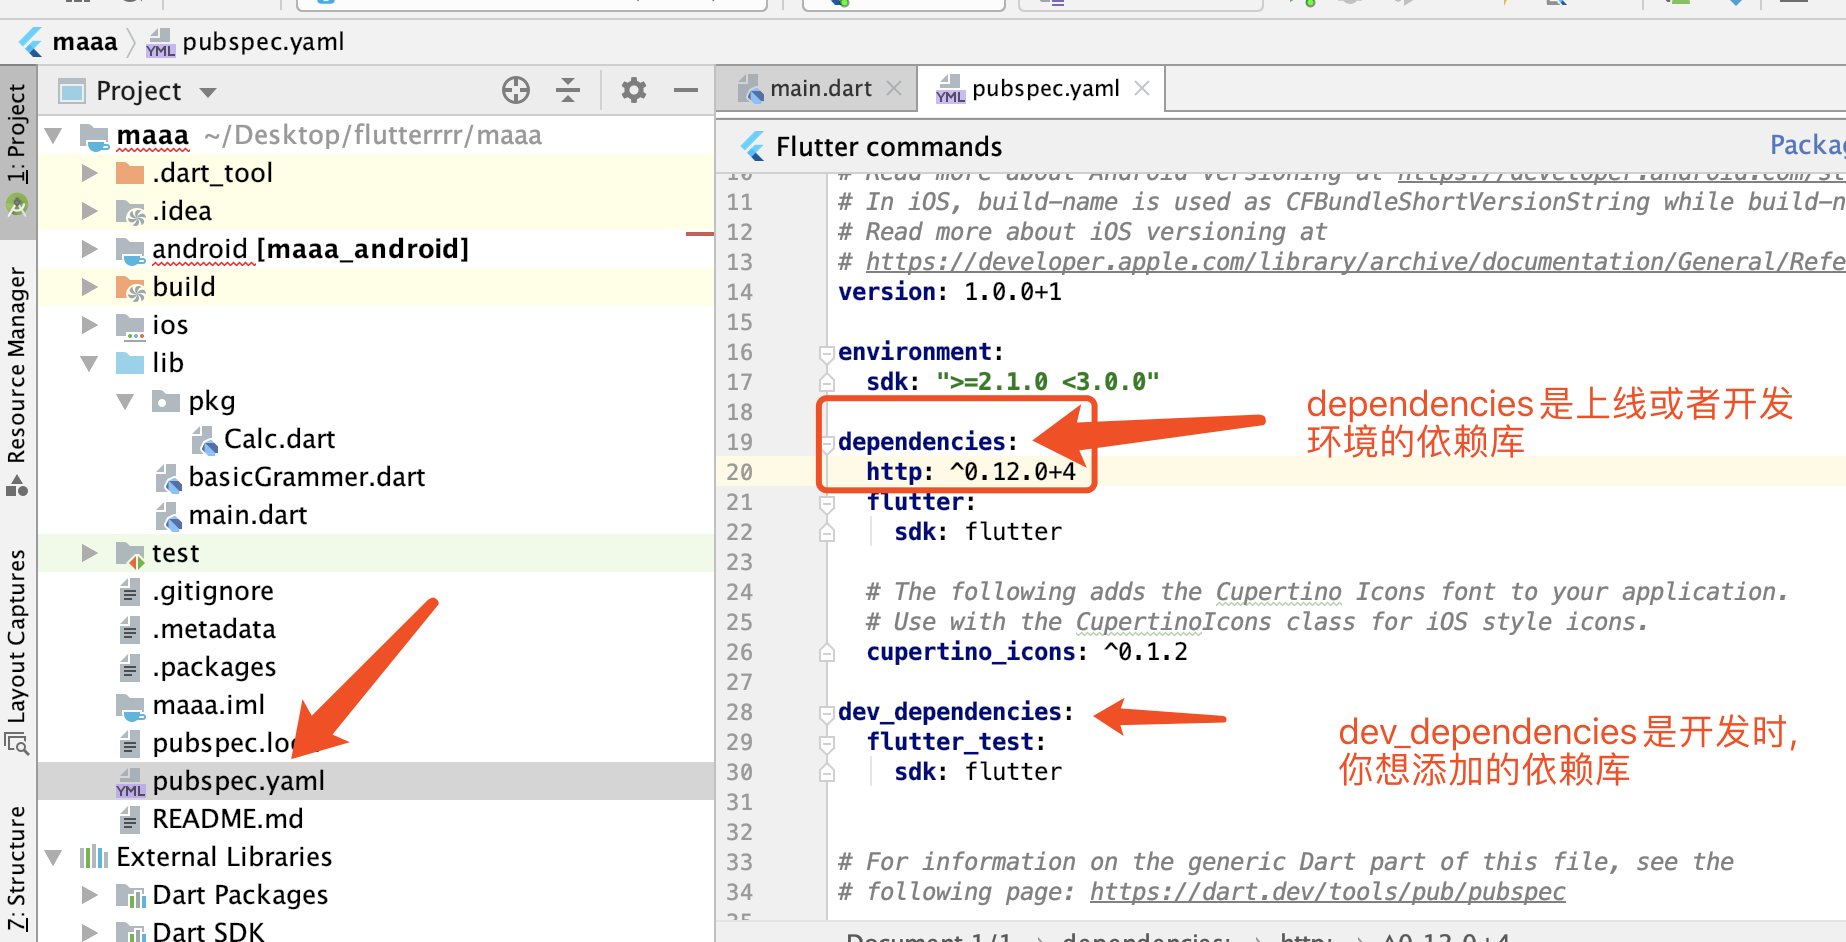Expand the android [maaa_android] folder

pos(90,249)
